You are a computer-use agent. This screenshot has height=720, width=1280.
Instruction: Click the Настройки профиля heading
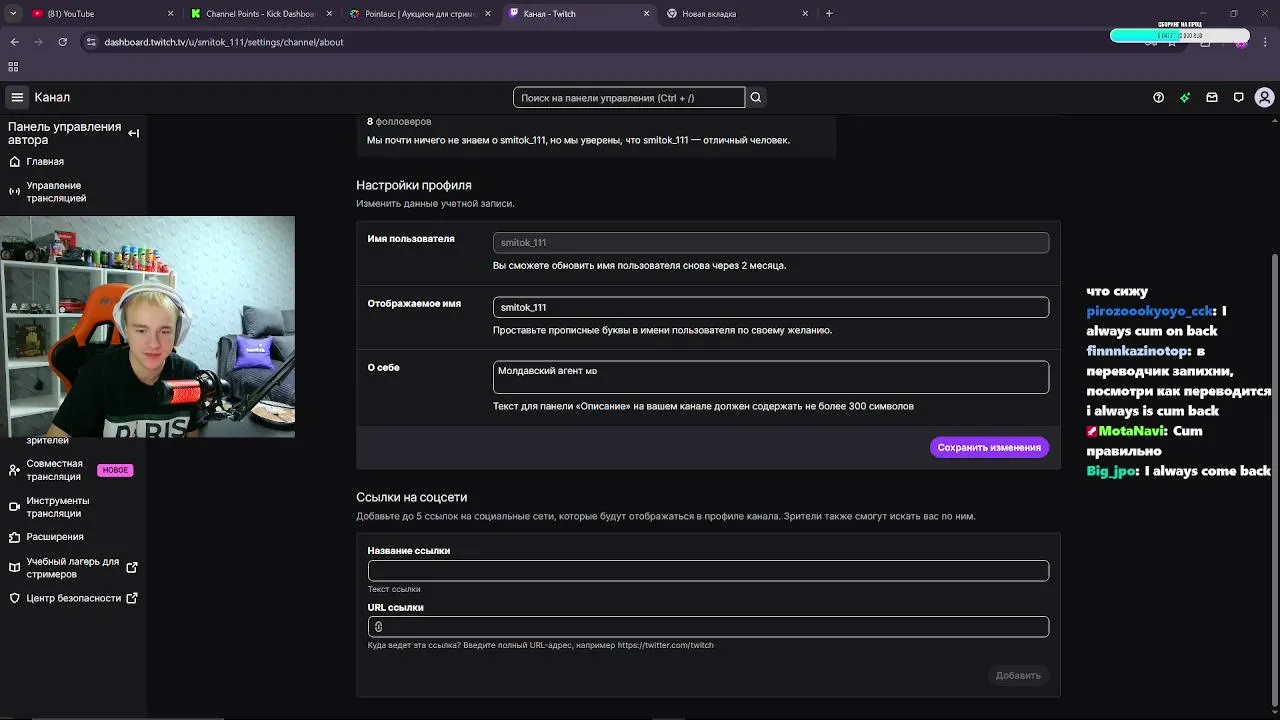pos(413,185)
